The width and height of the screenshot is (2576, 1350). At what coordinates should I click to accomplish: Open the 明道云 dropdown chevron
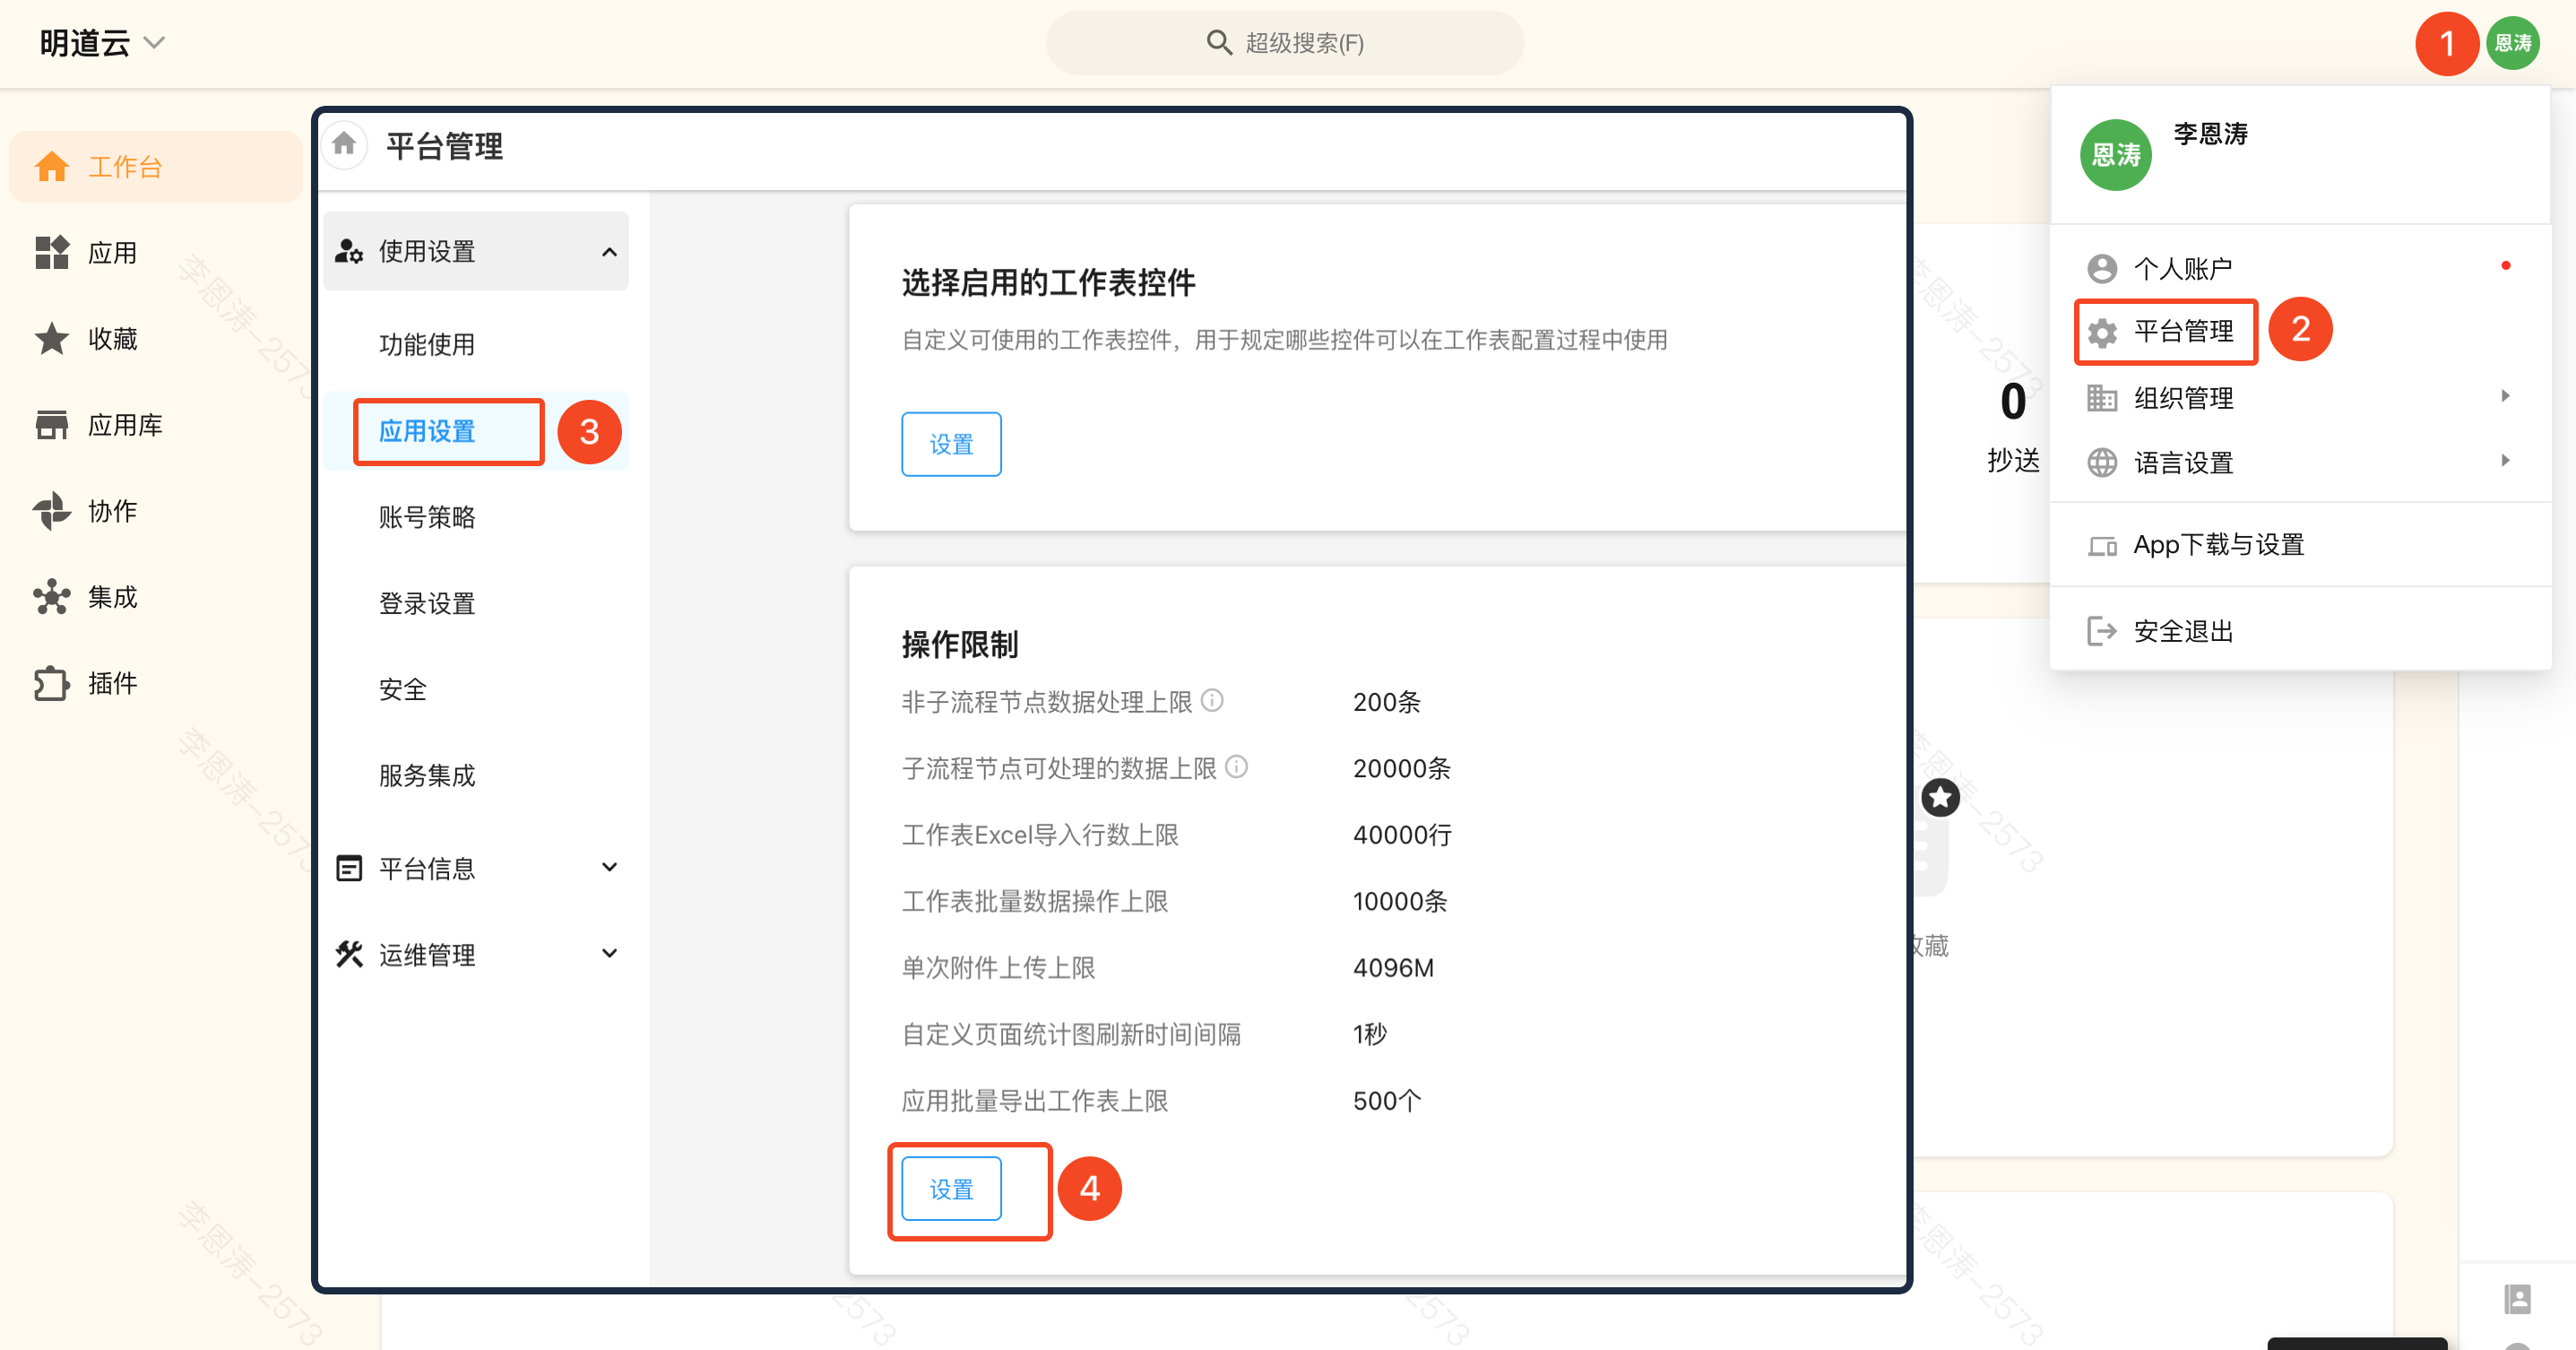(154, 43)
